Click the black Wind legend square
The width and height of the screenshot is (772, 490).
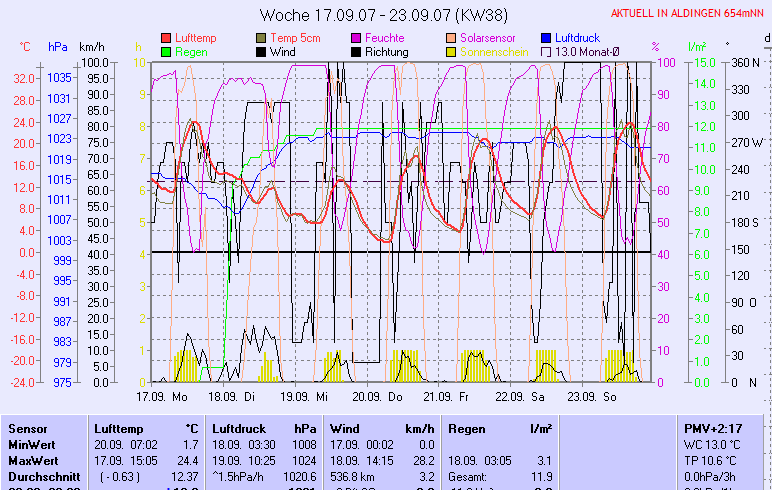262,52
